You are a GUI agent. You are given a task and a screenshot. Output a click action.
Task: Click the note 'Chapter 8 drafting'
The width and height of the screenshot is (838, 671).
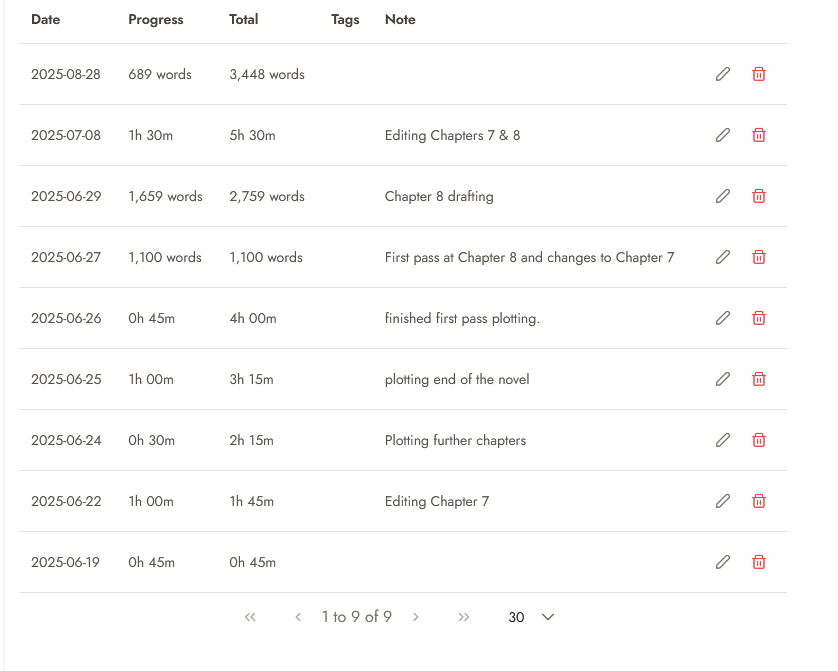click(439, 197)
